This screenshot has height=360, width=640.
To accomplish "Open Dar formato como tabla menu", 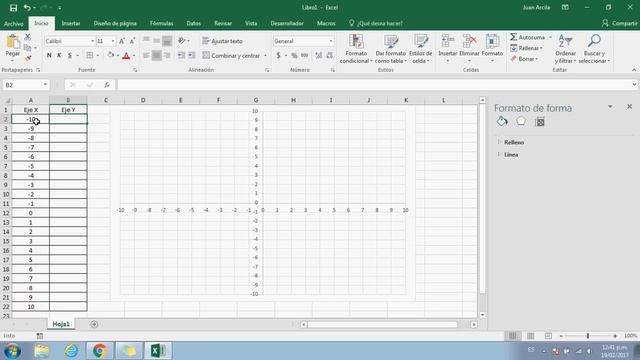I will (391, 49).
